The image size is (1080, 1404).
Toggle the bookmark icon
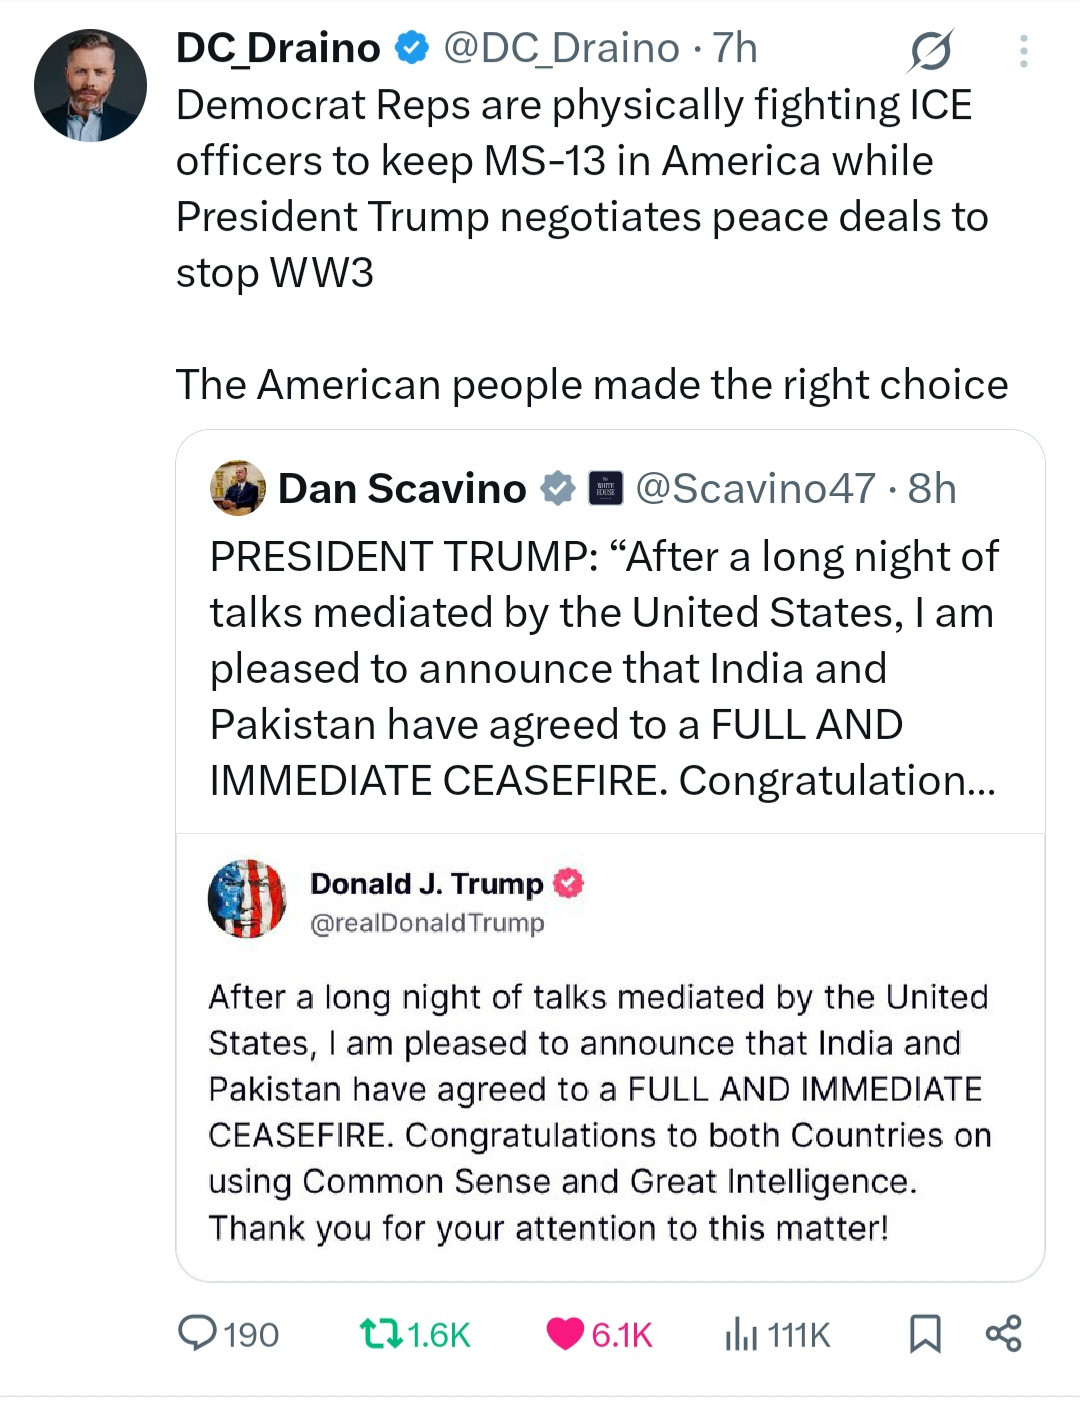click(x=925, y=1333)
